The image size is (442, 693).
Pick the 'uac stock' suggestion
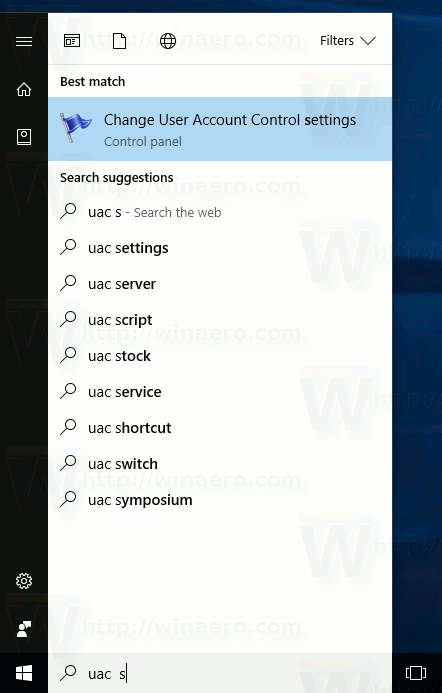point(220,356)
